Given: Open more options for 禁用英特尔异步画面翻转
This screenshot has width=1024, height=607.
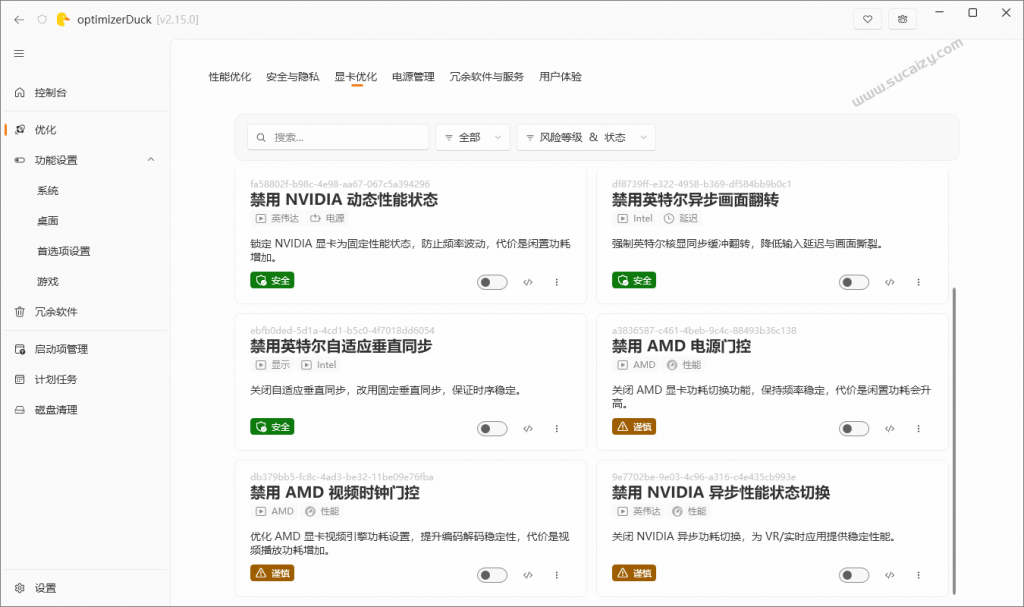Looking at the screenshot, I should click(x=918, y=282).
